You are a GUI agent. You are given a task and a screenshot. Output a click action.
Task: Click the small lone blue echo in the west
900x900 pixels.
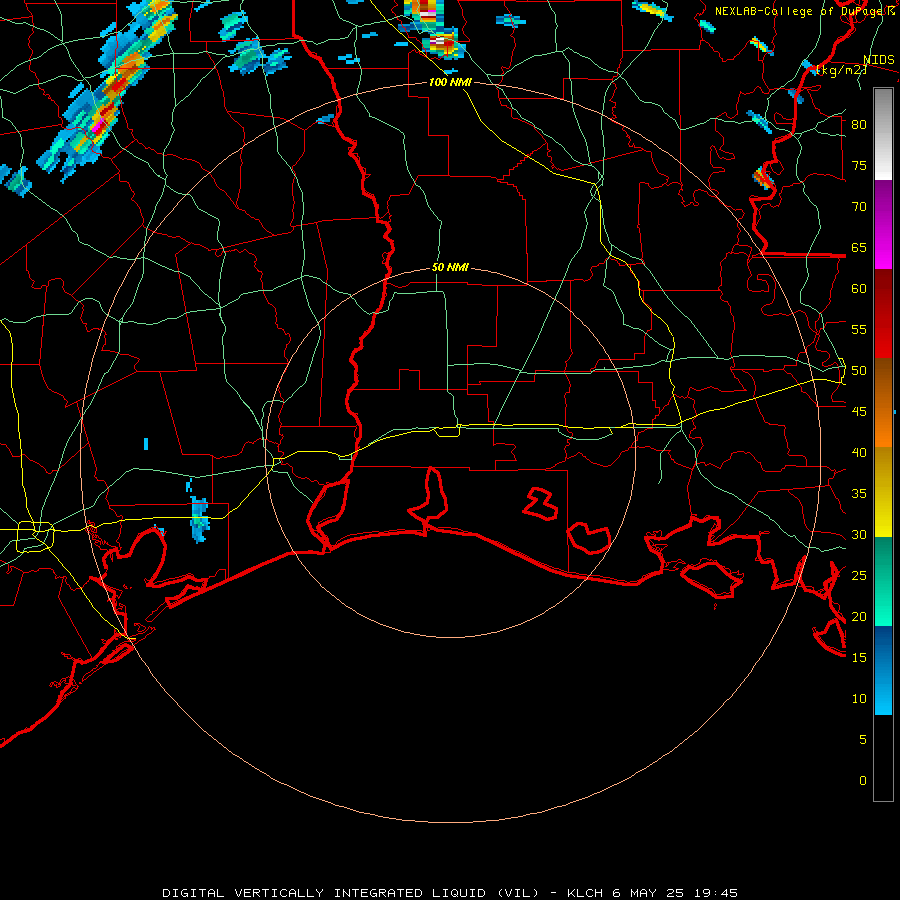(x=146, y=444)
